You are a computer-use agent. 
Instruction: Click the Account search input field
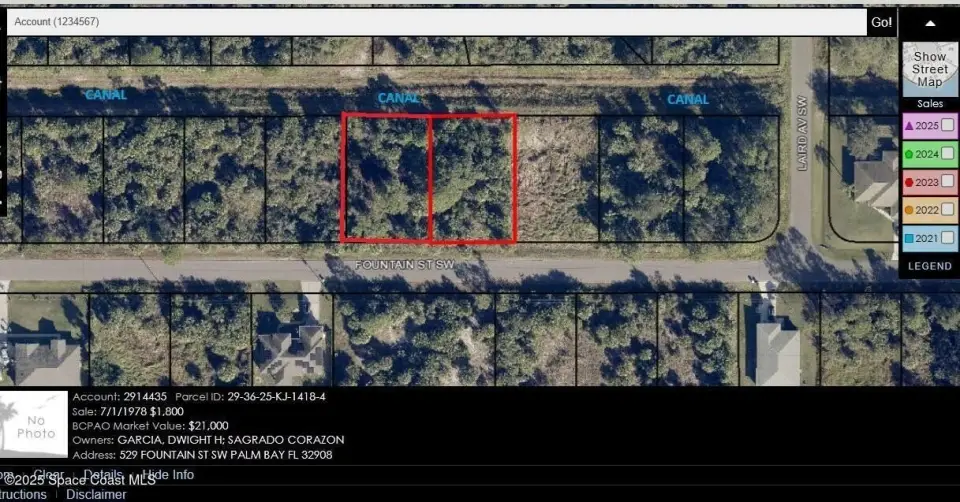[x=436, y=22]
